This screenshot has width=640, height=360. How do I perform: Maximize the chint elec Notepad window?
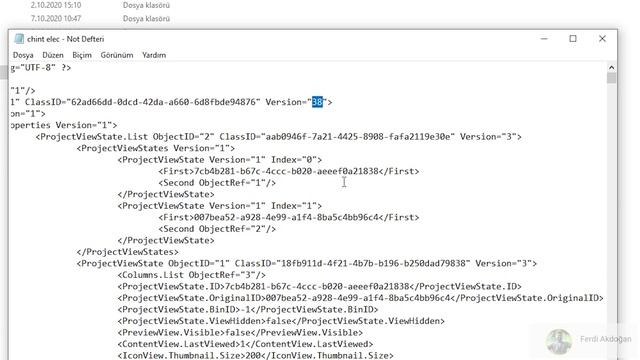(x=573, y=38)
